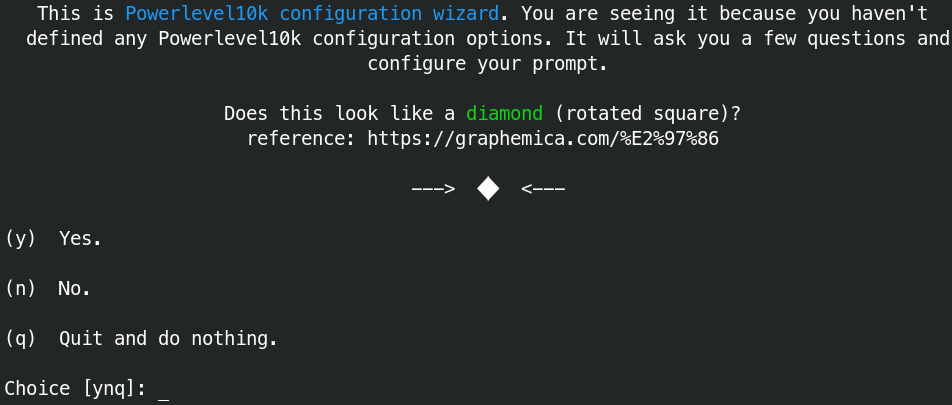Click the word No.
Image resolution: width=952 pixels, height=405 pixels.
pyautogui.click(x=75, y=289)
